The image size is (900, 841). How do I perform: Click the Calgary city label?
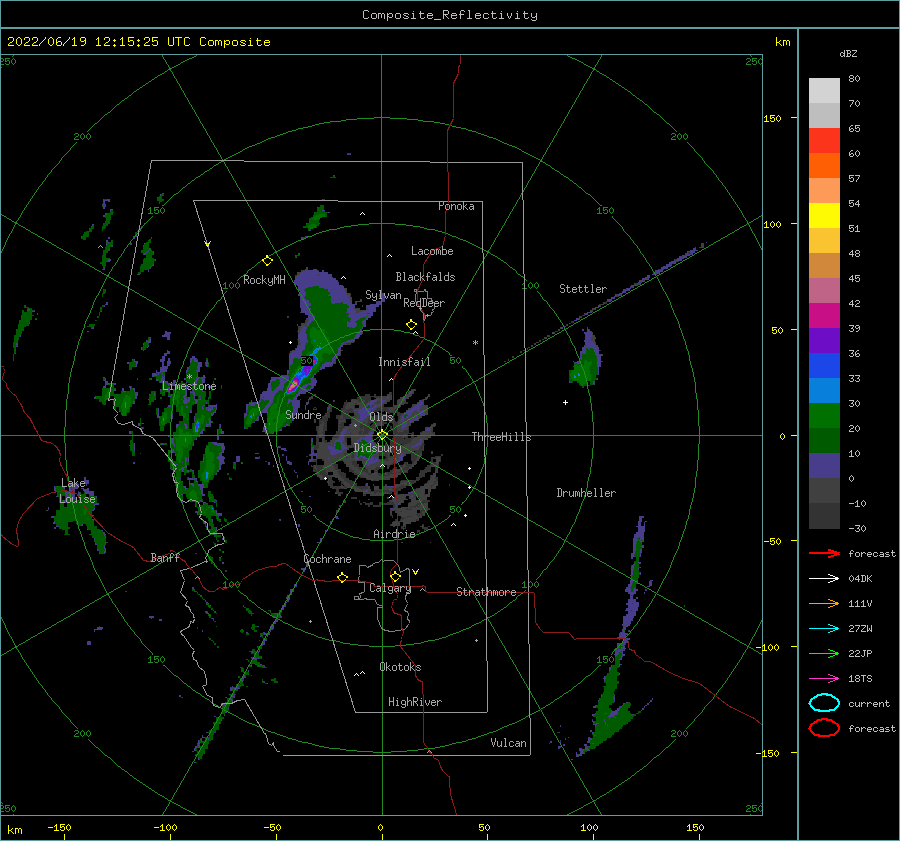click(x=390, y=588)
